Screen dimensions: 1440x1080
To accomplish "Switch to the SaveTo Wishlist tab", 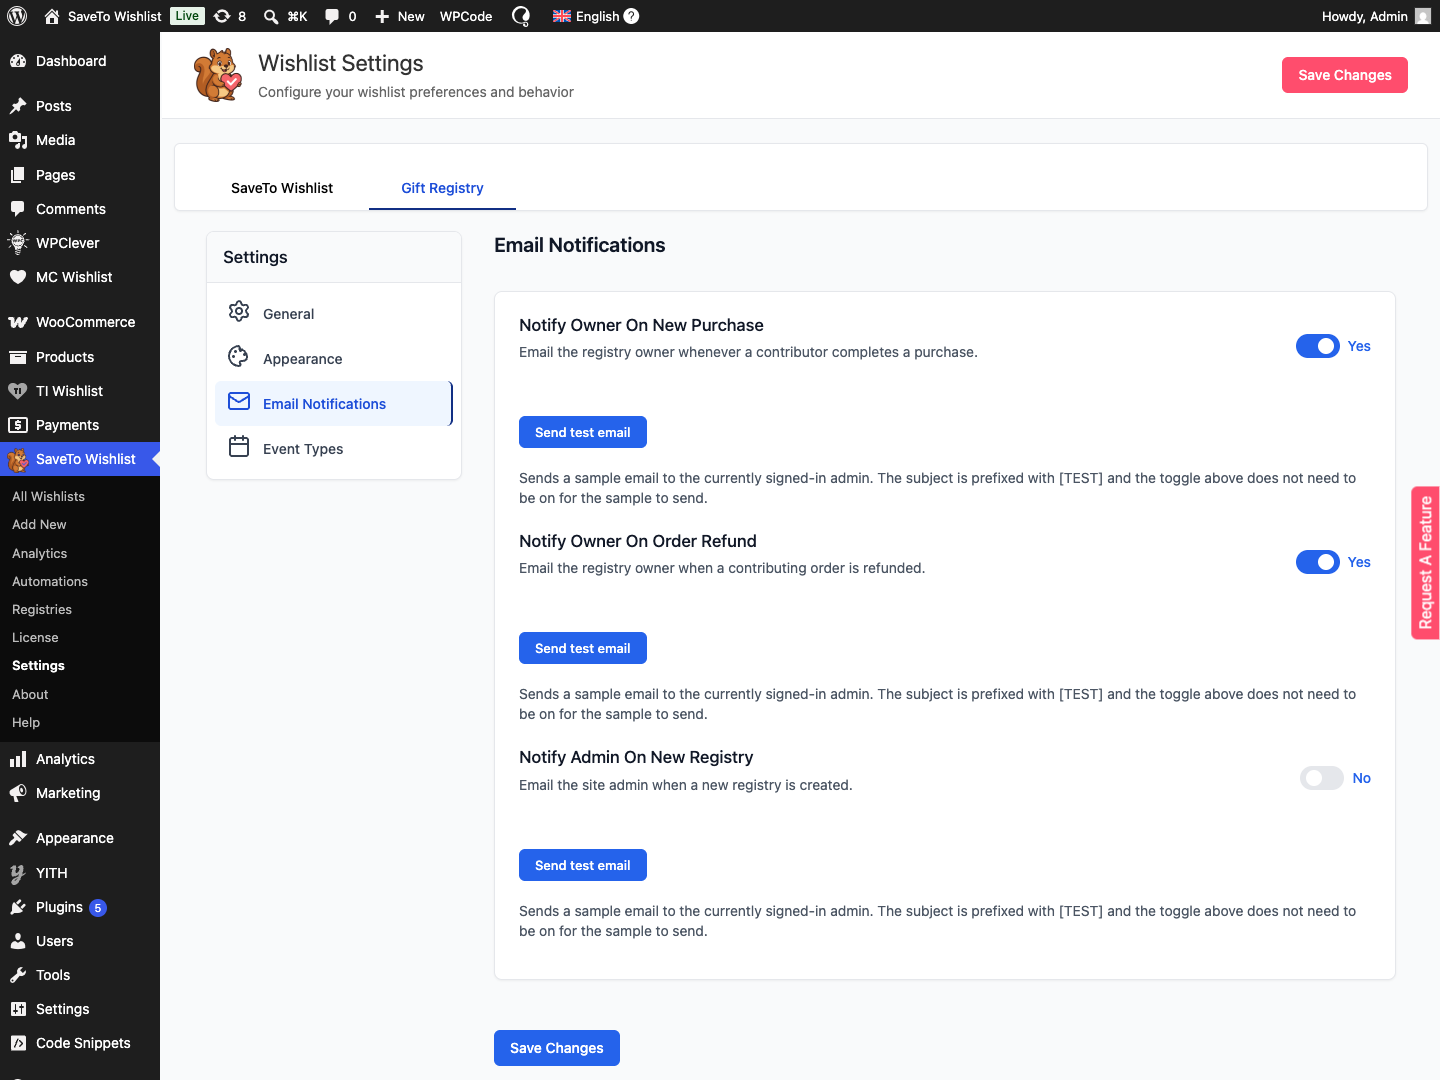I will (282, 188).
